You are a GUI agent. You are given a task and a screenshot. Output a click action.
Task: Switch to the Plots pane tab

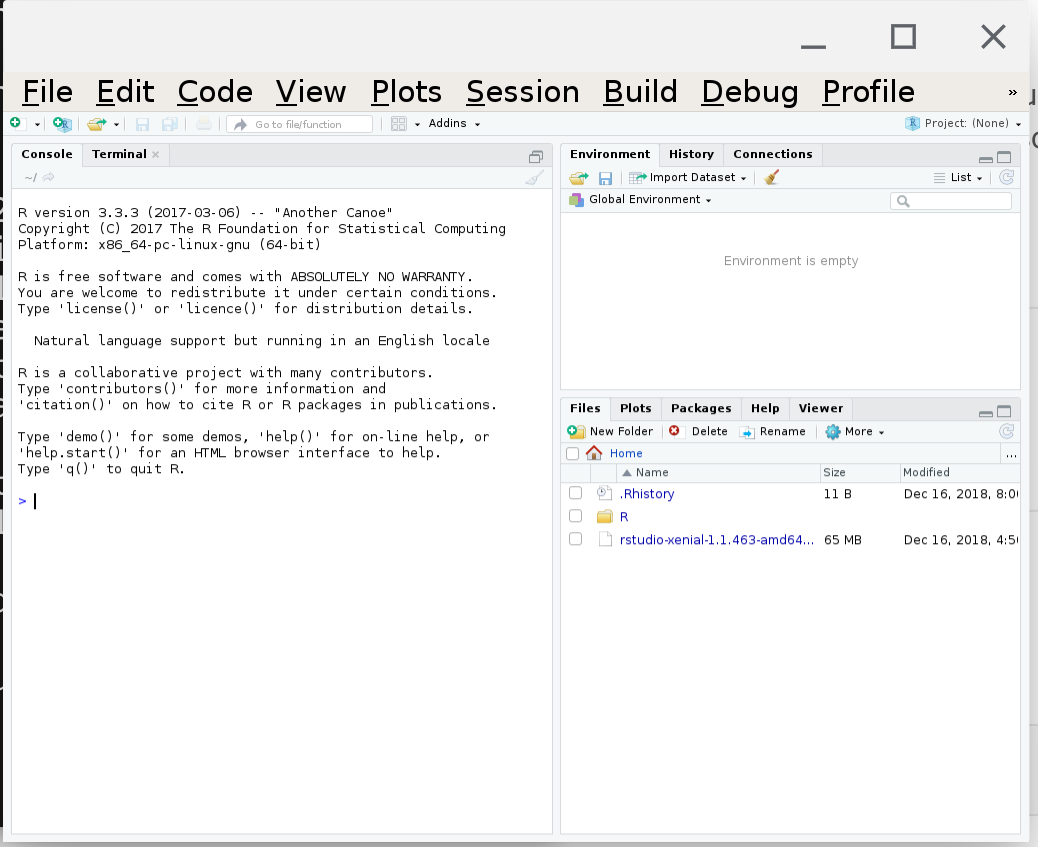tap(636, 409)
